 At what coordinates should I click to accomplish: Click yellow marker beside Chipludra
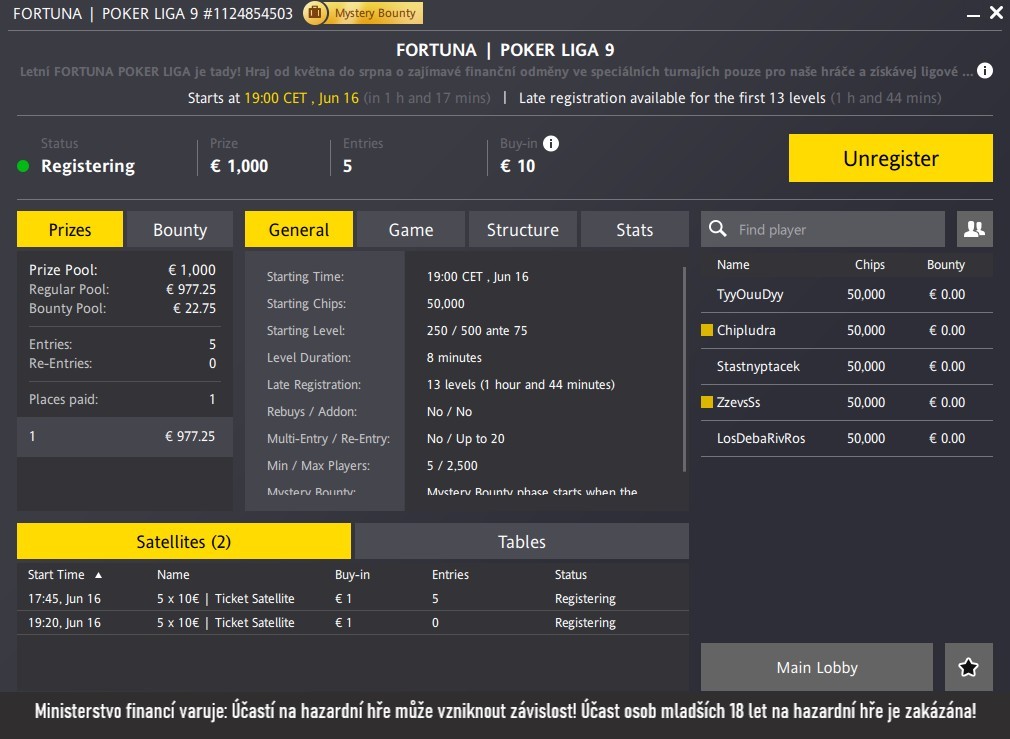click(707, 330)
